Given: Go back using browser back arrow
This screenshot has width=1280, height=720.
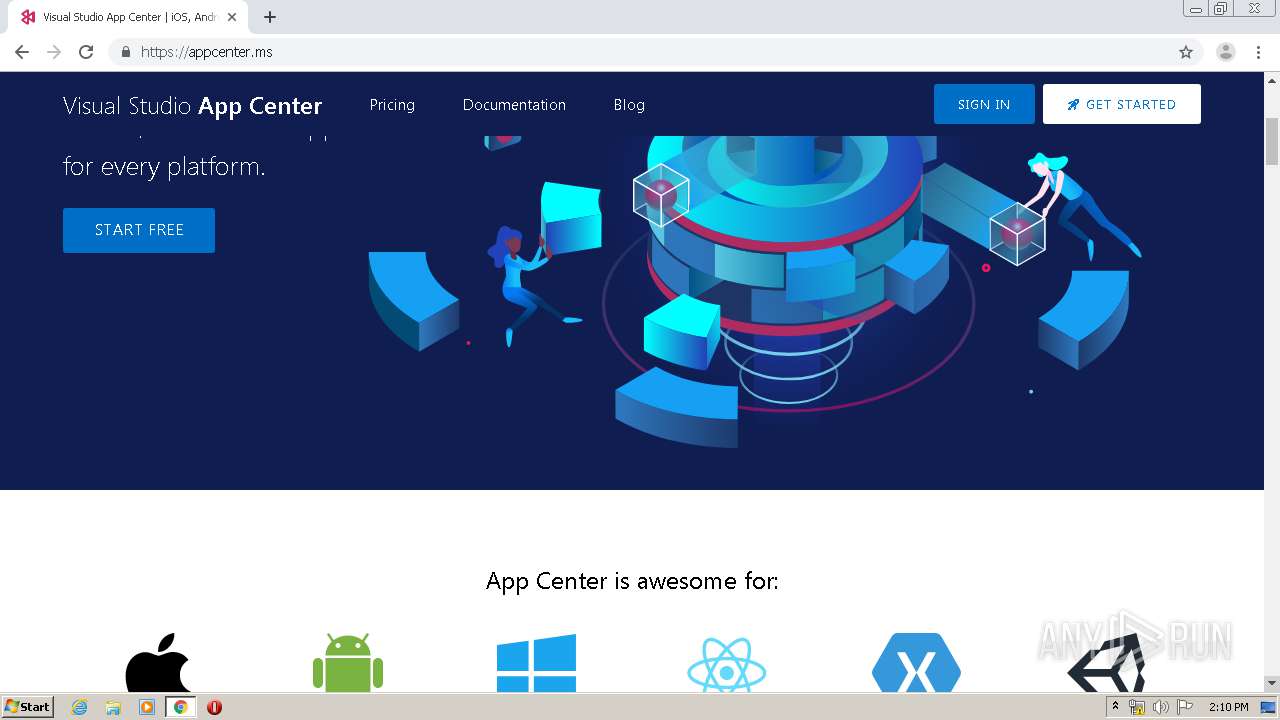Looking at the screenshot, I should point(22,52).
